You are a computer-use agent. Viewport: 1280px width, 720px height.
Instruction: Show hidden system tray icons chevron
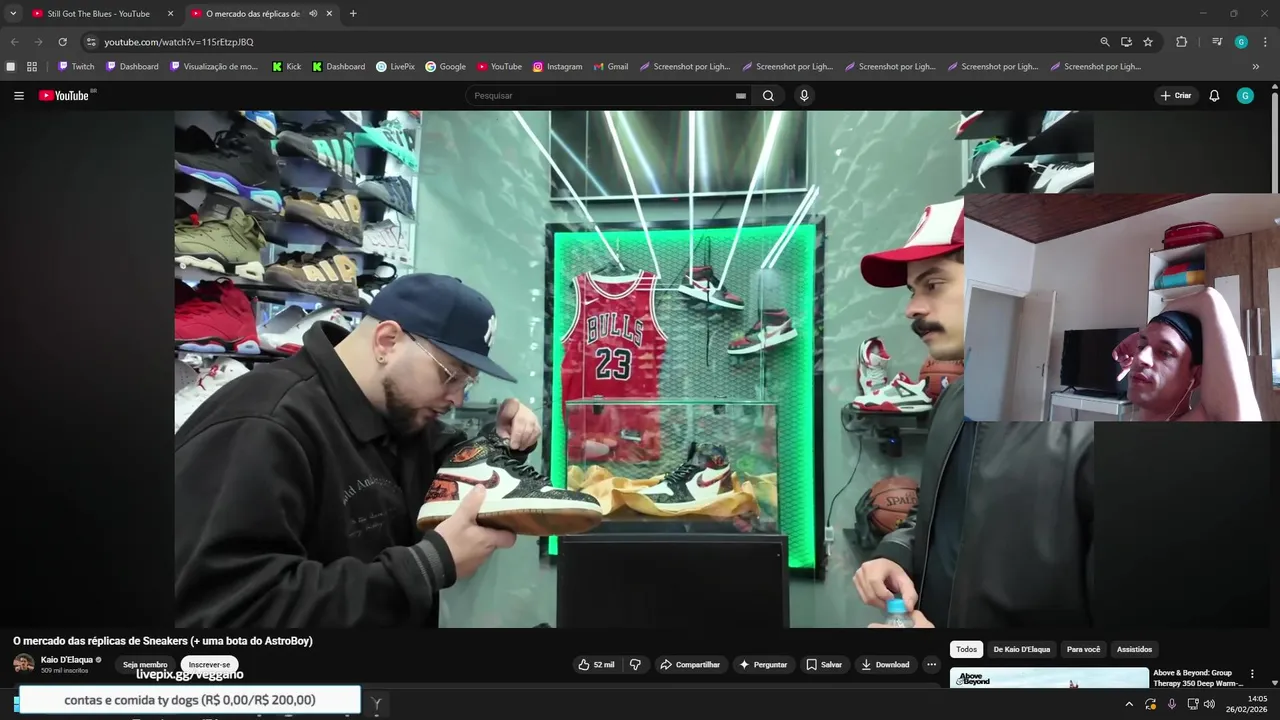point(1129,704)
